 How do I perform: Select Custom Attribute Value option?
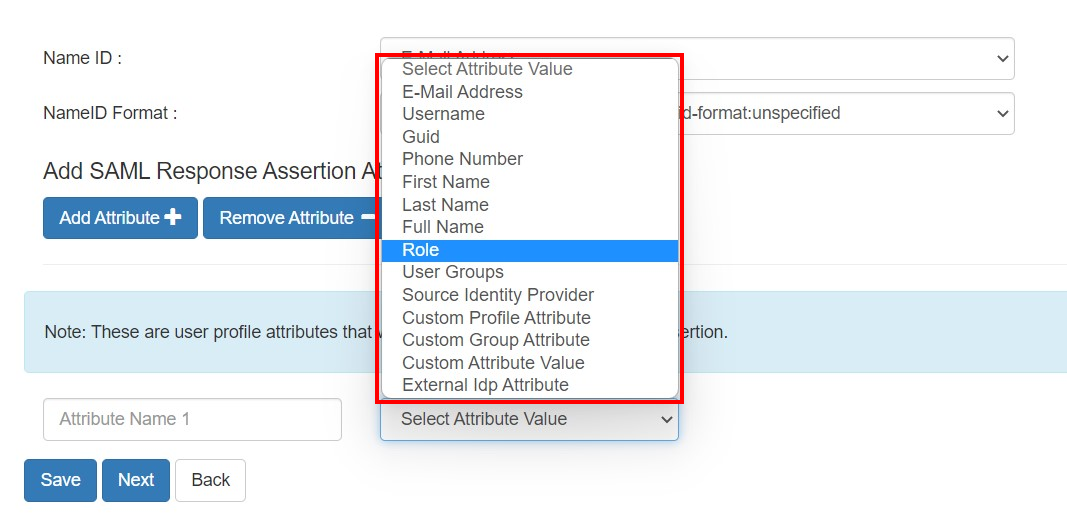(529, 363)
